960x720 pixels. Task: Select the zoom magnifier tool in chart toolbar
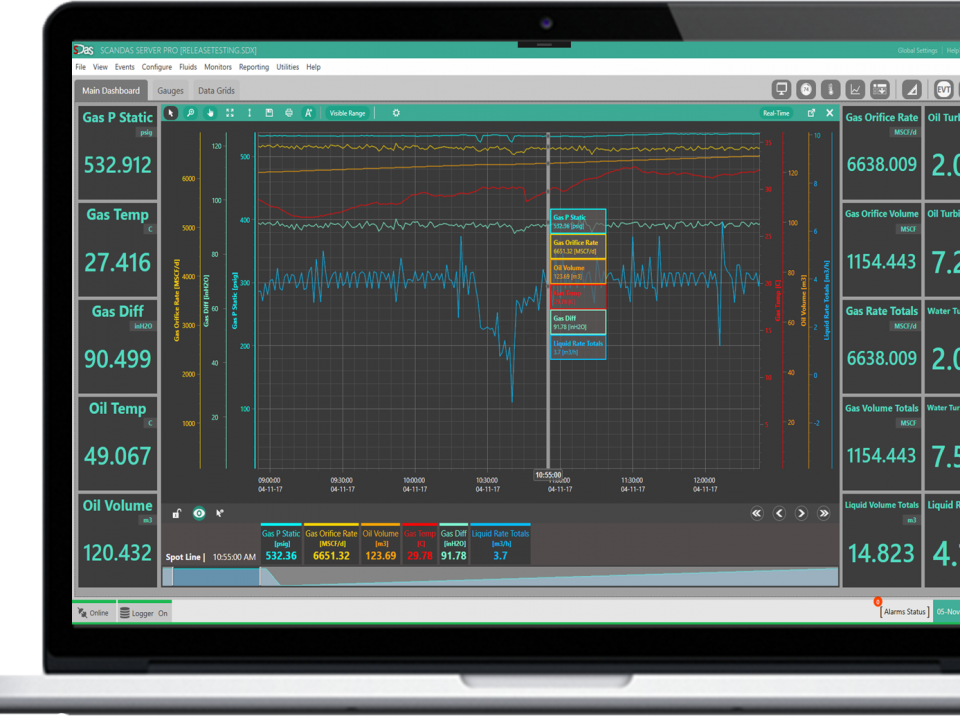190,113
